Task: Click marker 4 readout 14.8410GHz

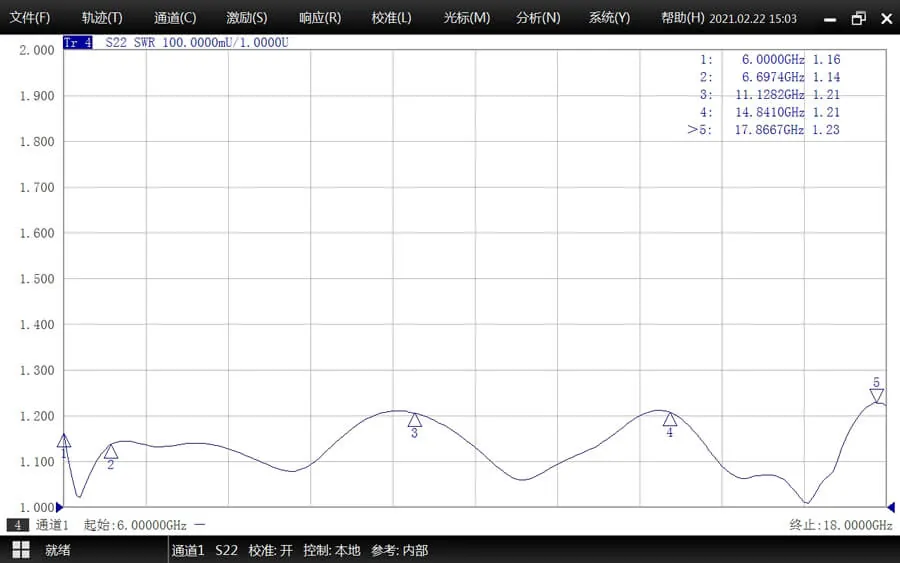Action: [770, 112]
